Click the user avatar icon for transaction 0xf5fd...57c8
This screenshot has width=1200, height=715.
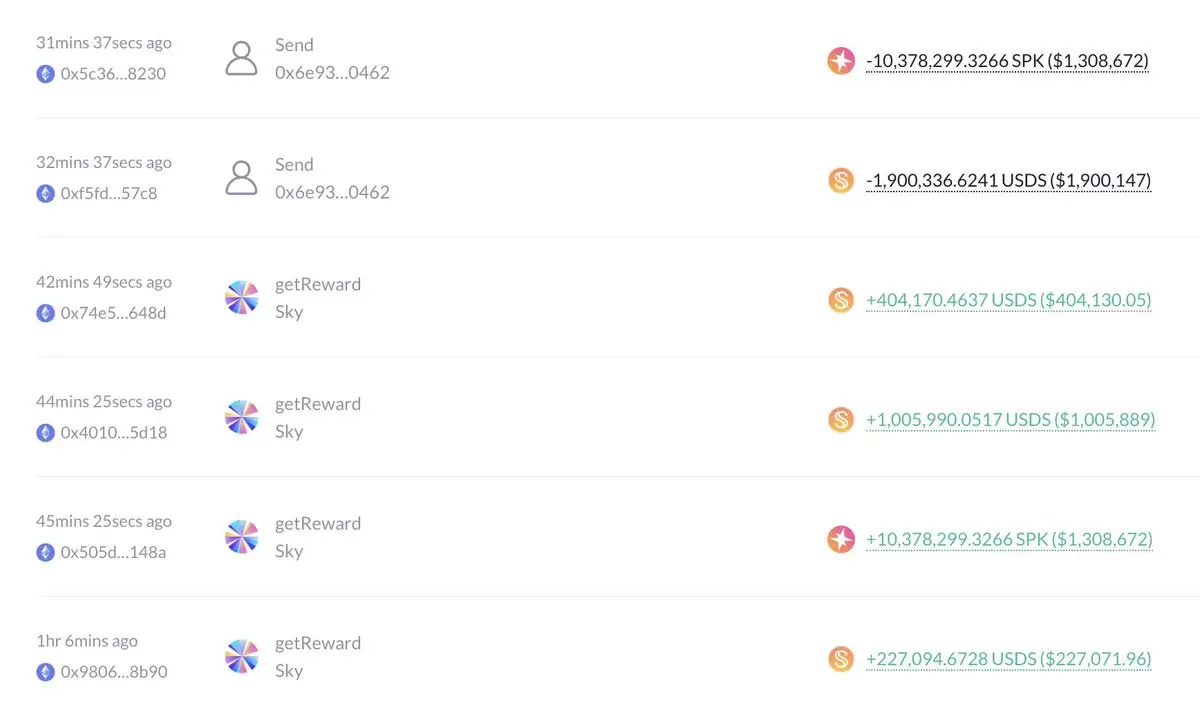point(241,178)
